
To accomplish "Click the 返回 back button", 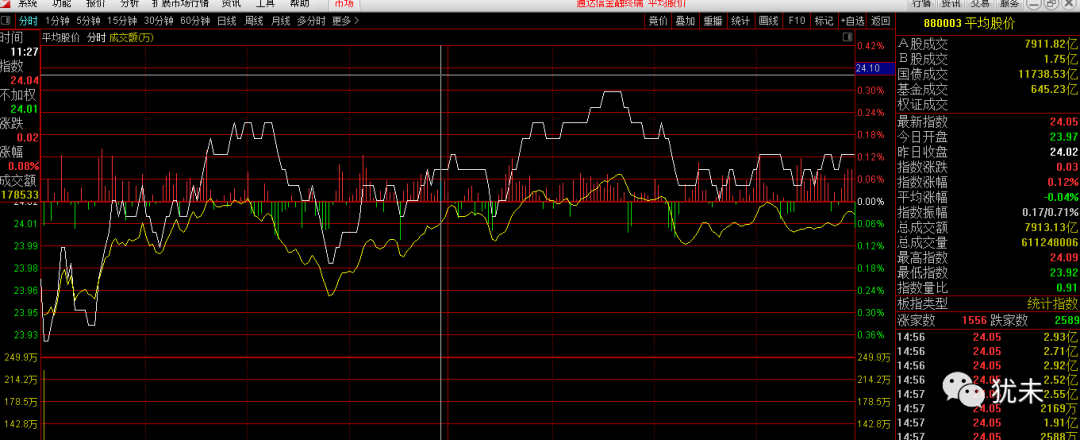I will [x=880, y=21].
